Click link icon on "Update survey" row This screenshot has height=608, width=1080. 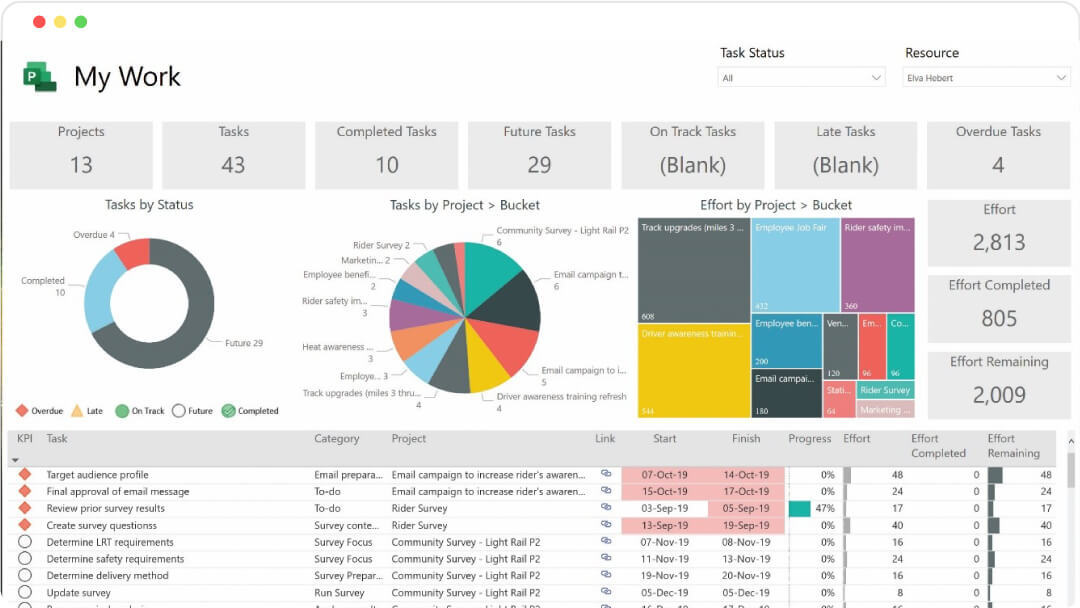click(604, 592)
